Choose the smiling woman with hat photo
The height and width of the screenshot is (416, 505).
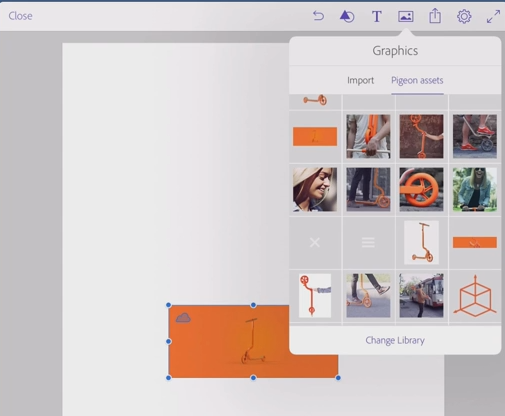315,189
